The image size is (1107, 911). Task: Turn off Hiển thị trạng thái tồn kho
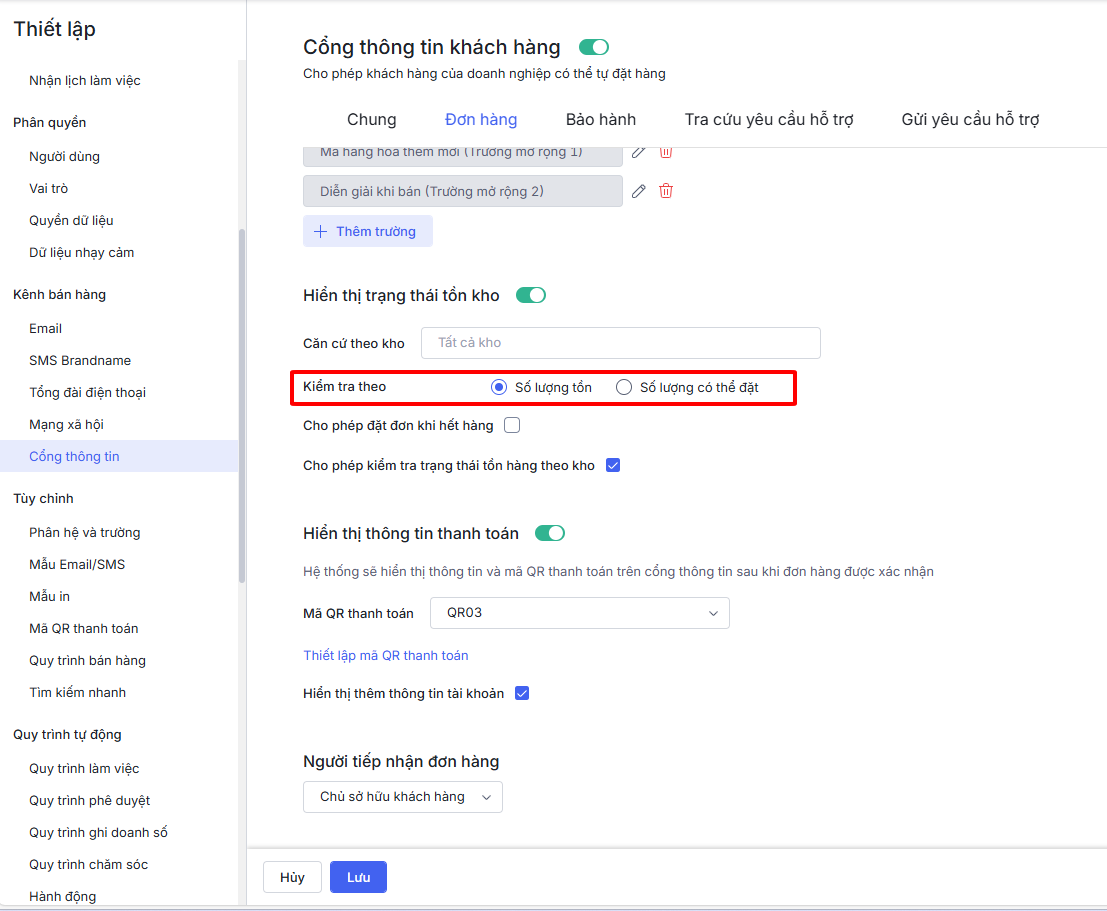(531, 295)
